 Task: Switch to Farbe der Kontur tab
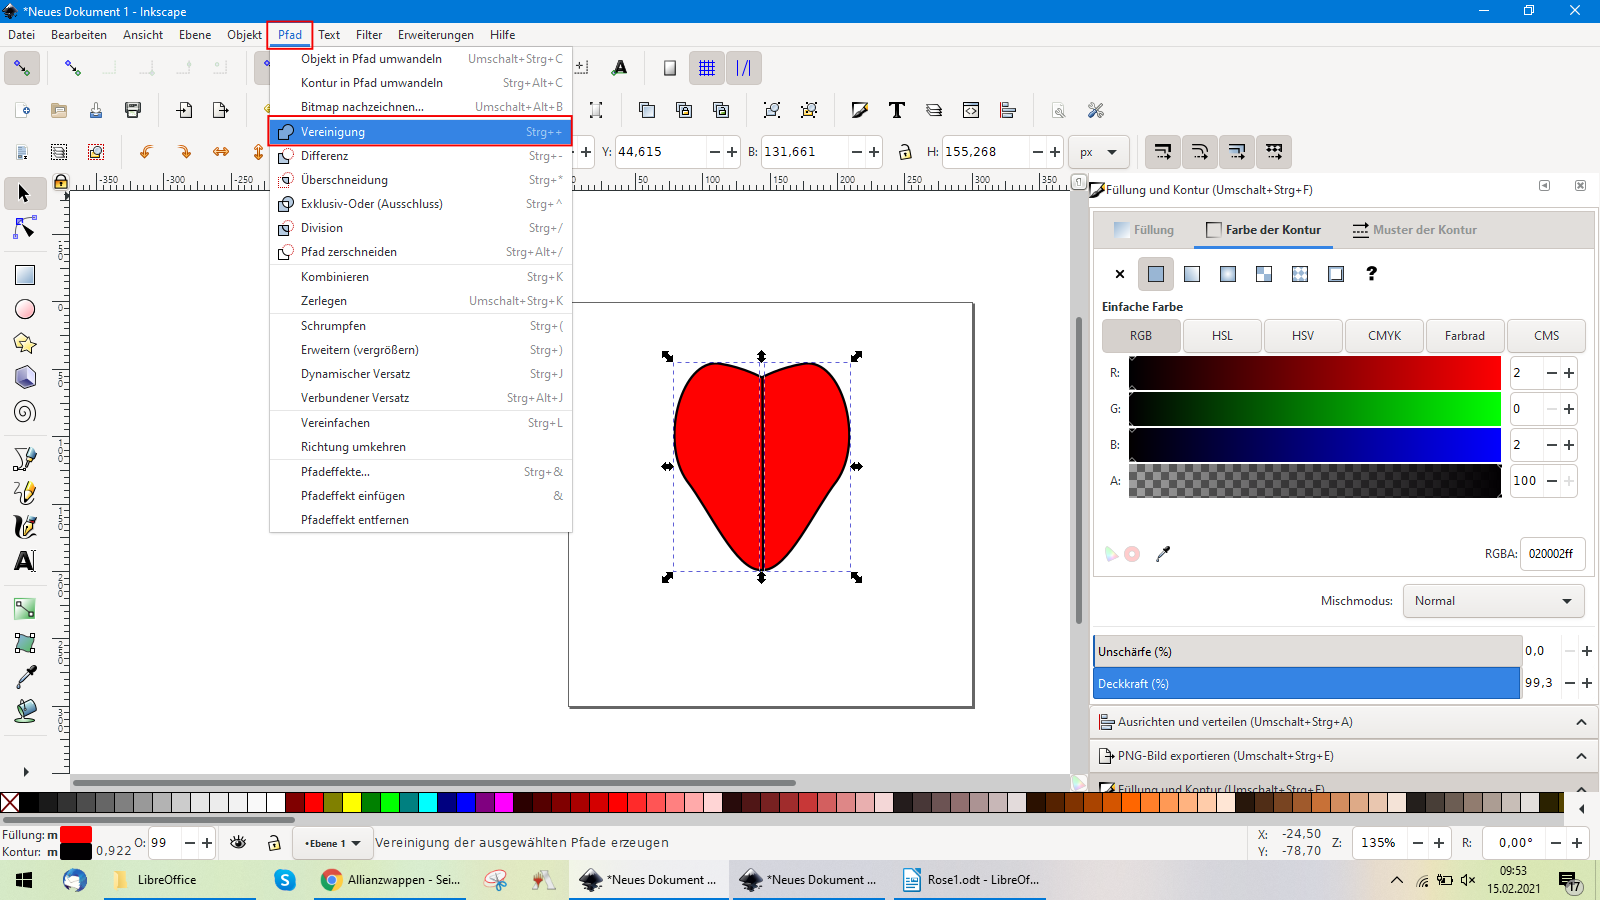(1263, 230)
